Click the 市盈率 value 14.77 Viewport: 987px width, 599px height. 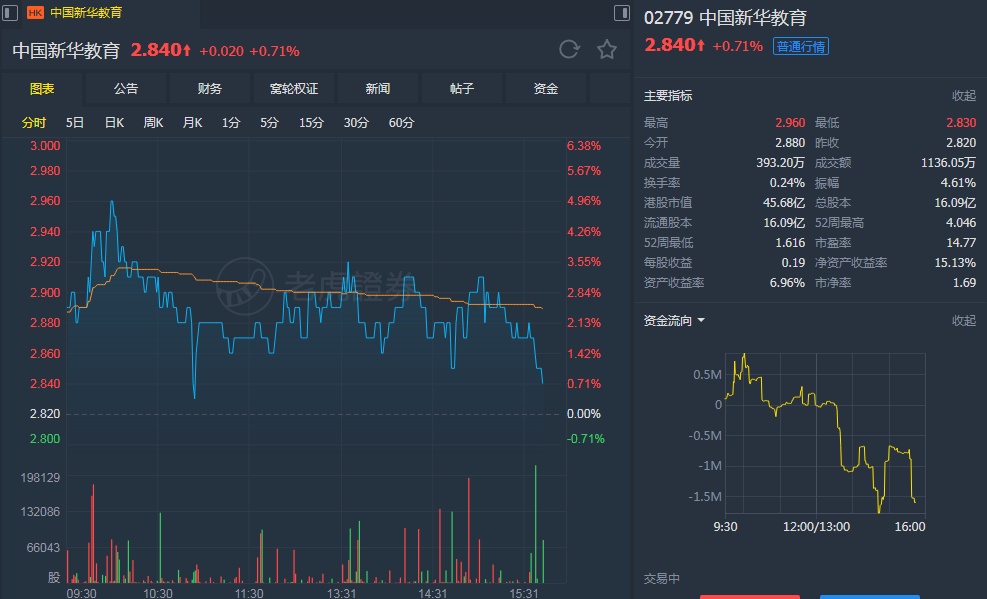(961, 243)
